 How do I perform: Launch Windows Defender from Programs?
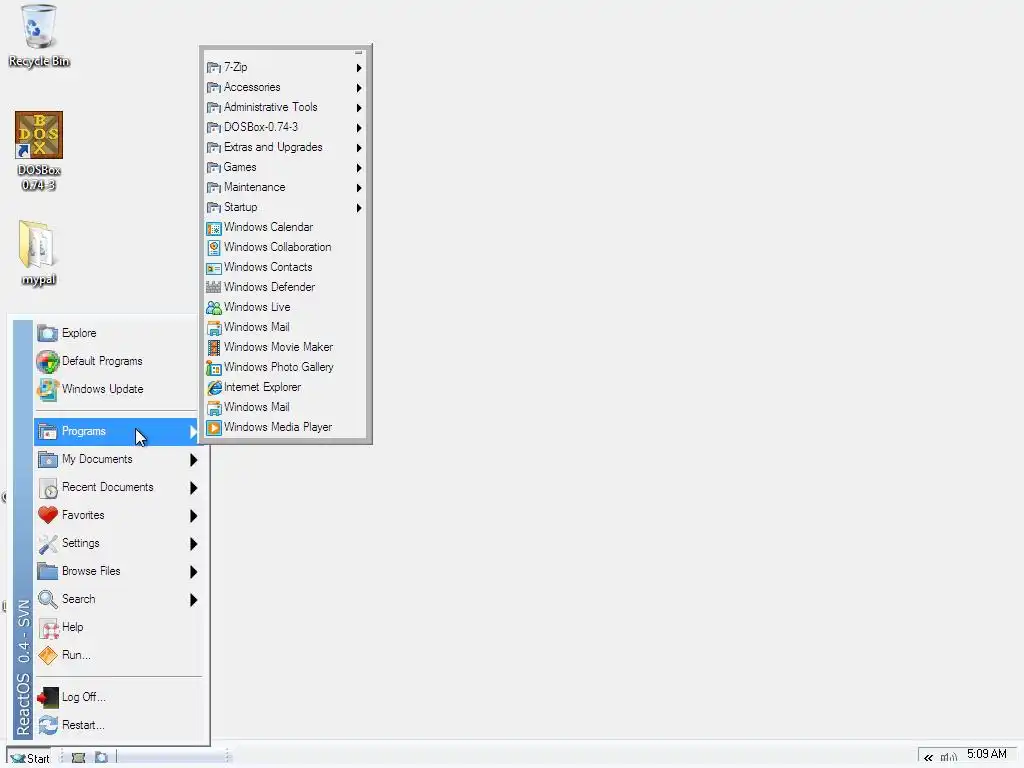(285, 287)
